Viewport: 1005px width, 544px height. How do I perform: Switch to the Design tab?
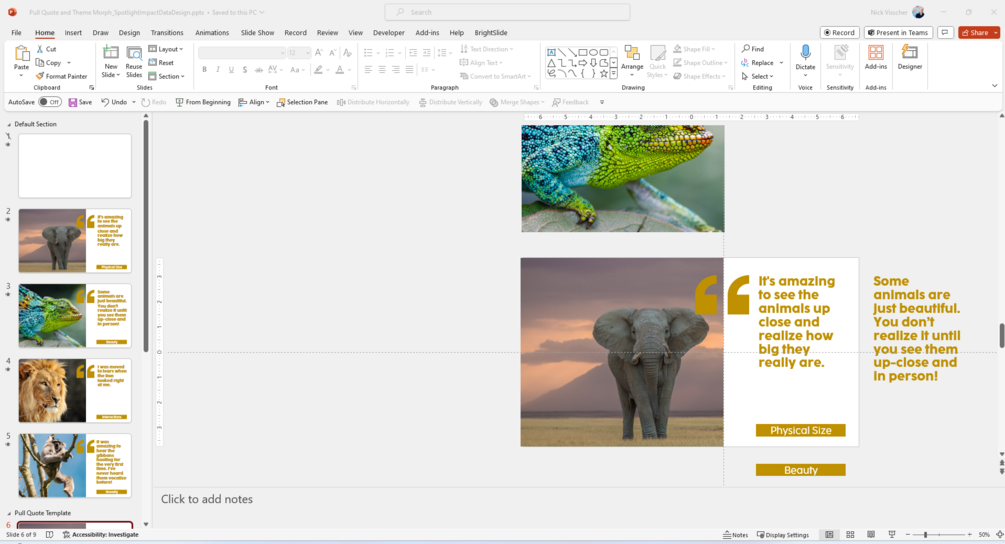coord(129,33)
